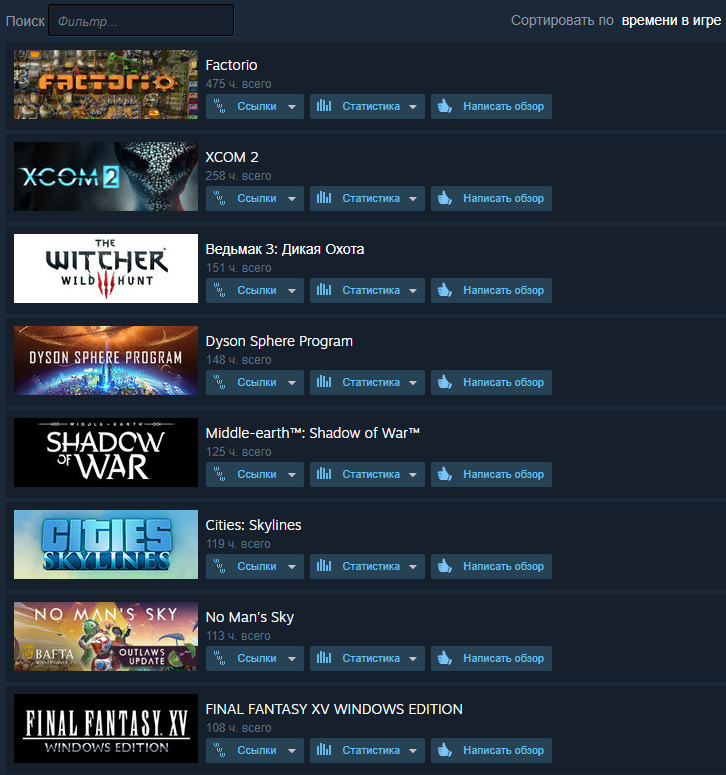Expand Статистика dropdown arrow for Cities: Skylines
This screenshot has width=726, height=775.
[413, 566]
